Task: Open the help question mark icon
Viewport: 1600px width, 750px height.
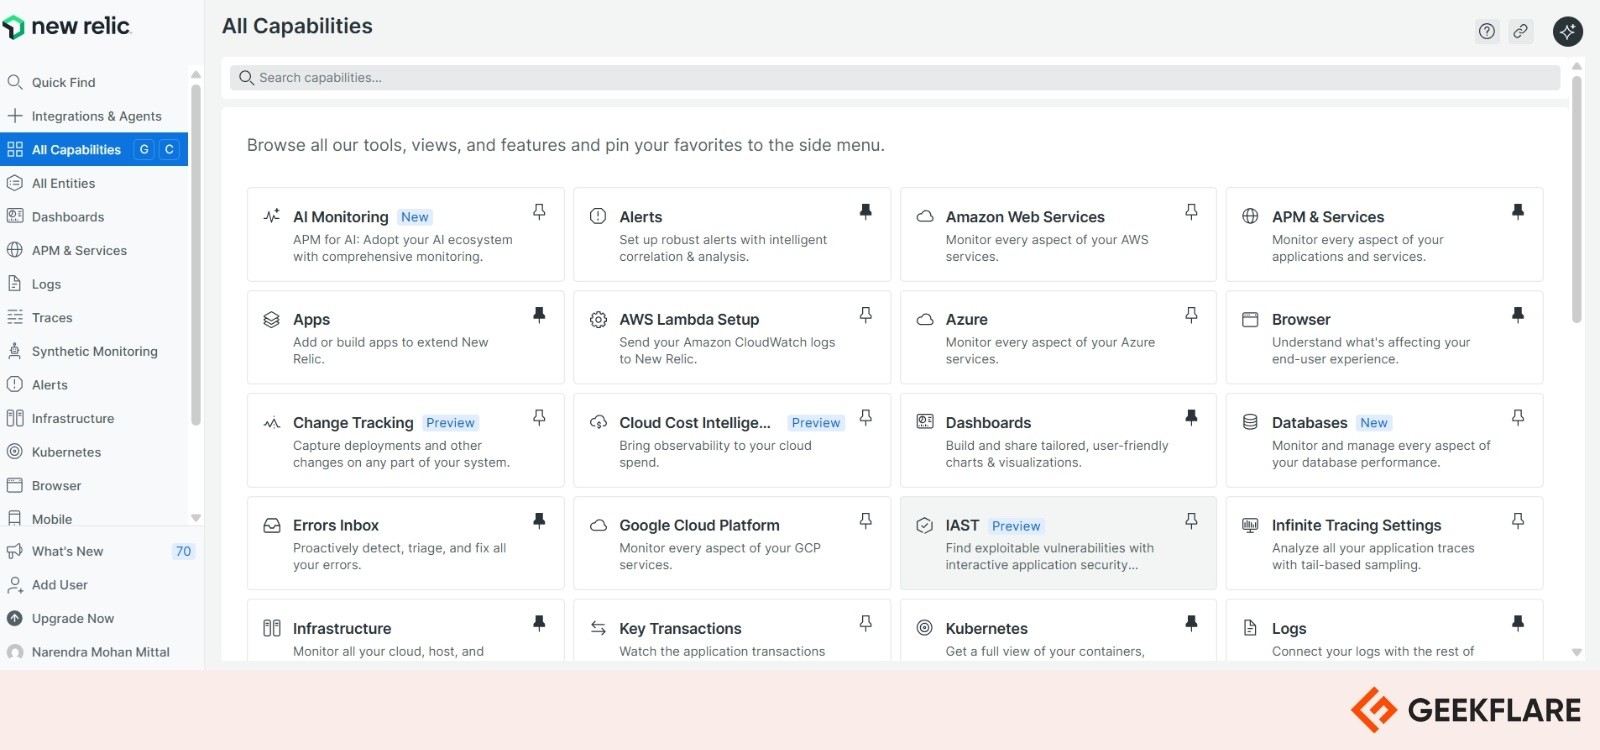Action: (x=1487, y=31)
